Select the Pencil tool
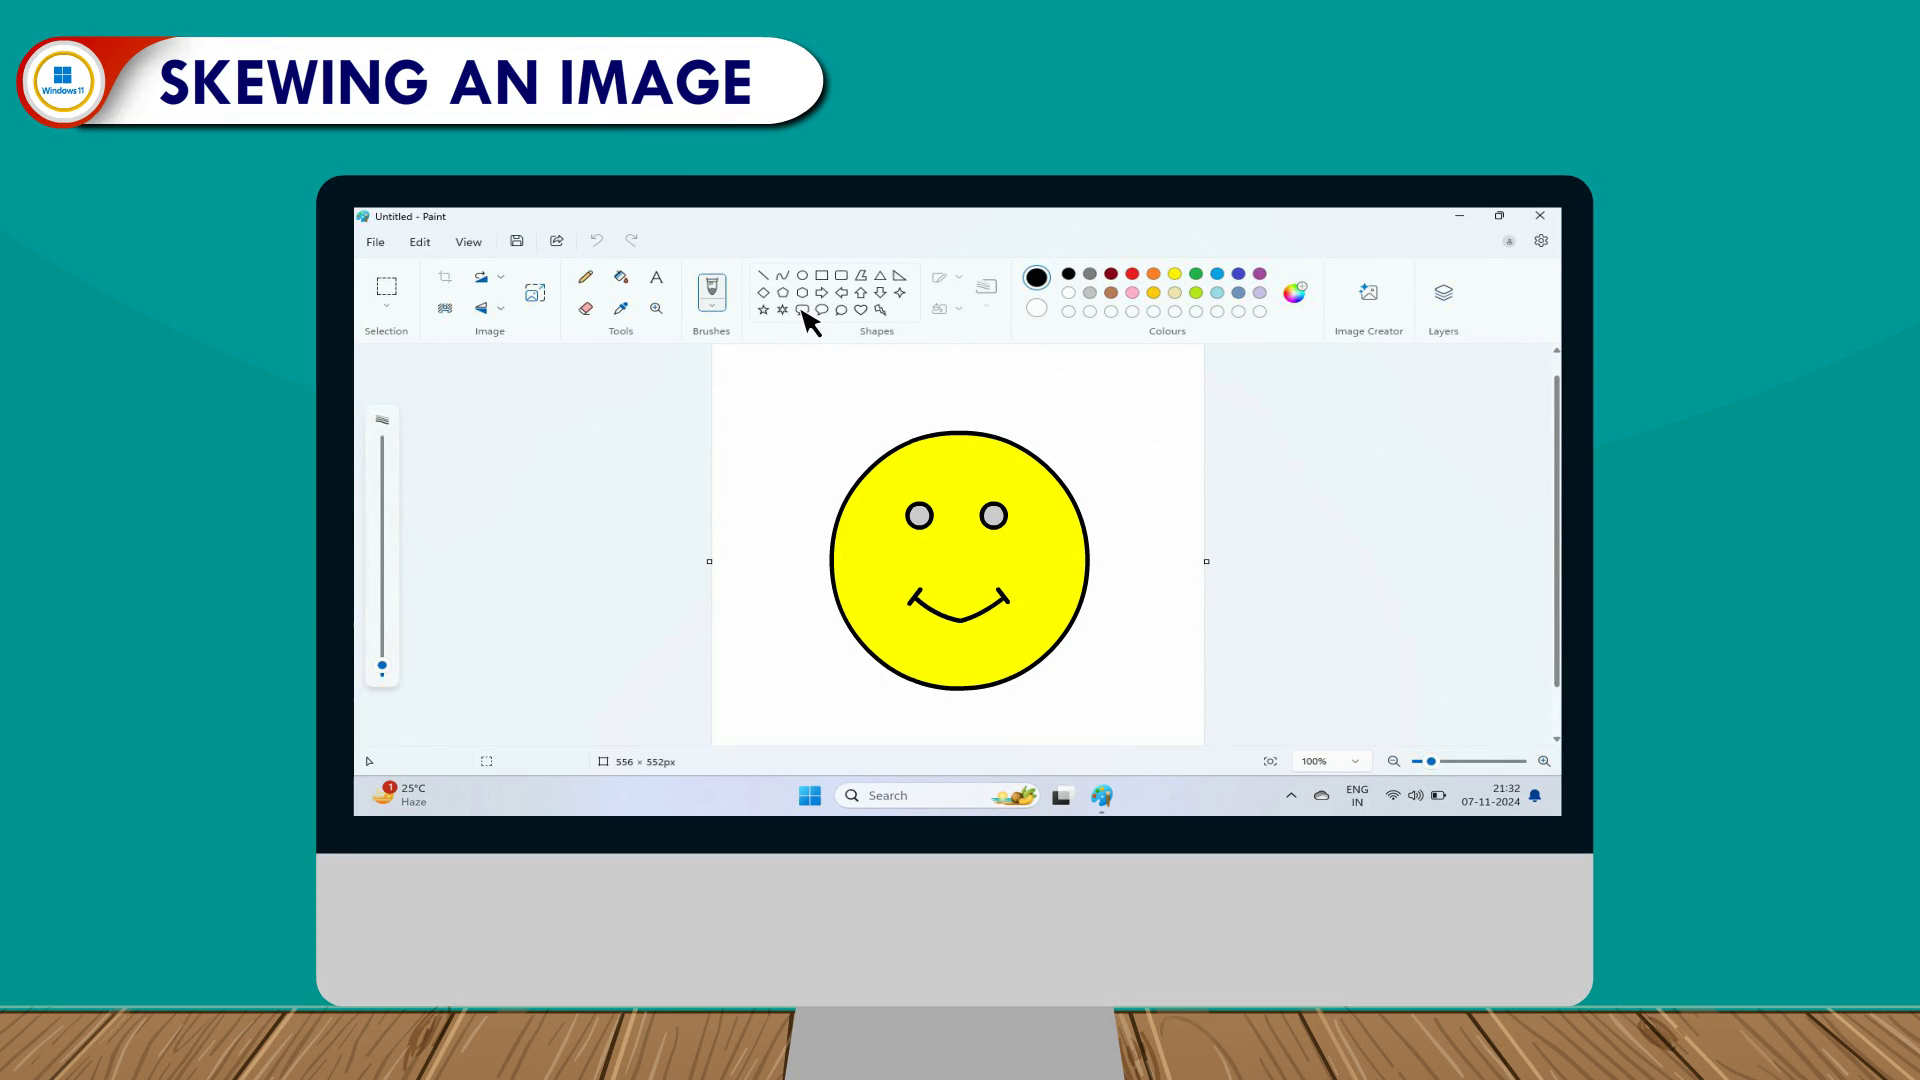Viewport: 1920px width, 1080px height. pos(586,277)
